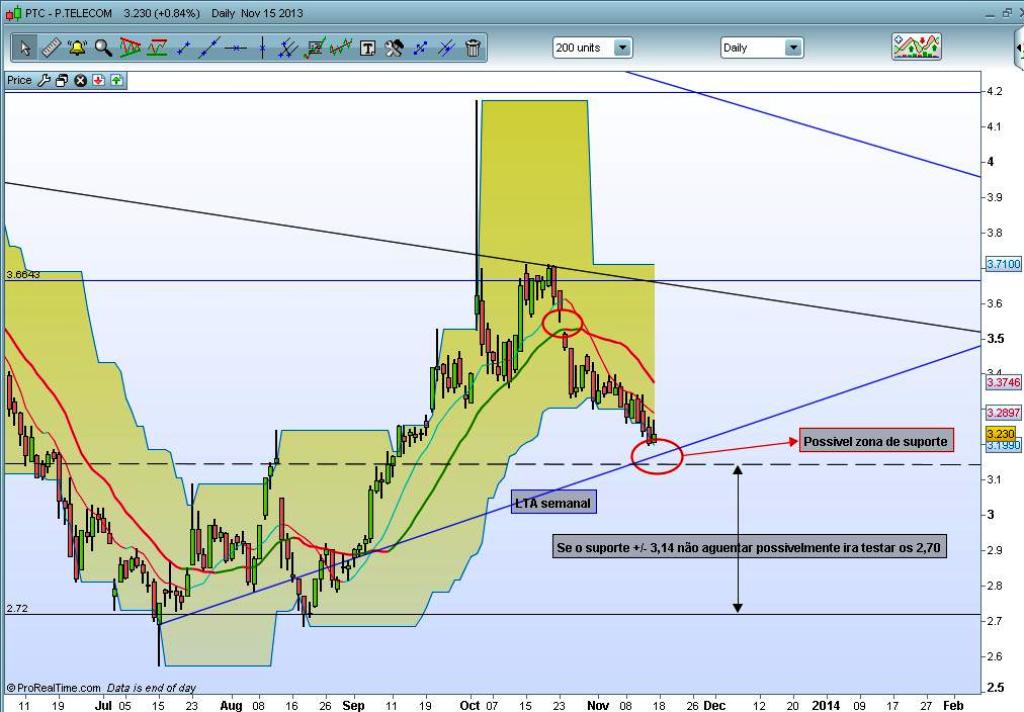Open Price panel wrench settings
Image resolution: width=1024 pixels, height=712 pixels.
tap(44, 80)
